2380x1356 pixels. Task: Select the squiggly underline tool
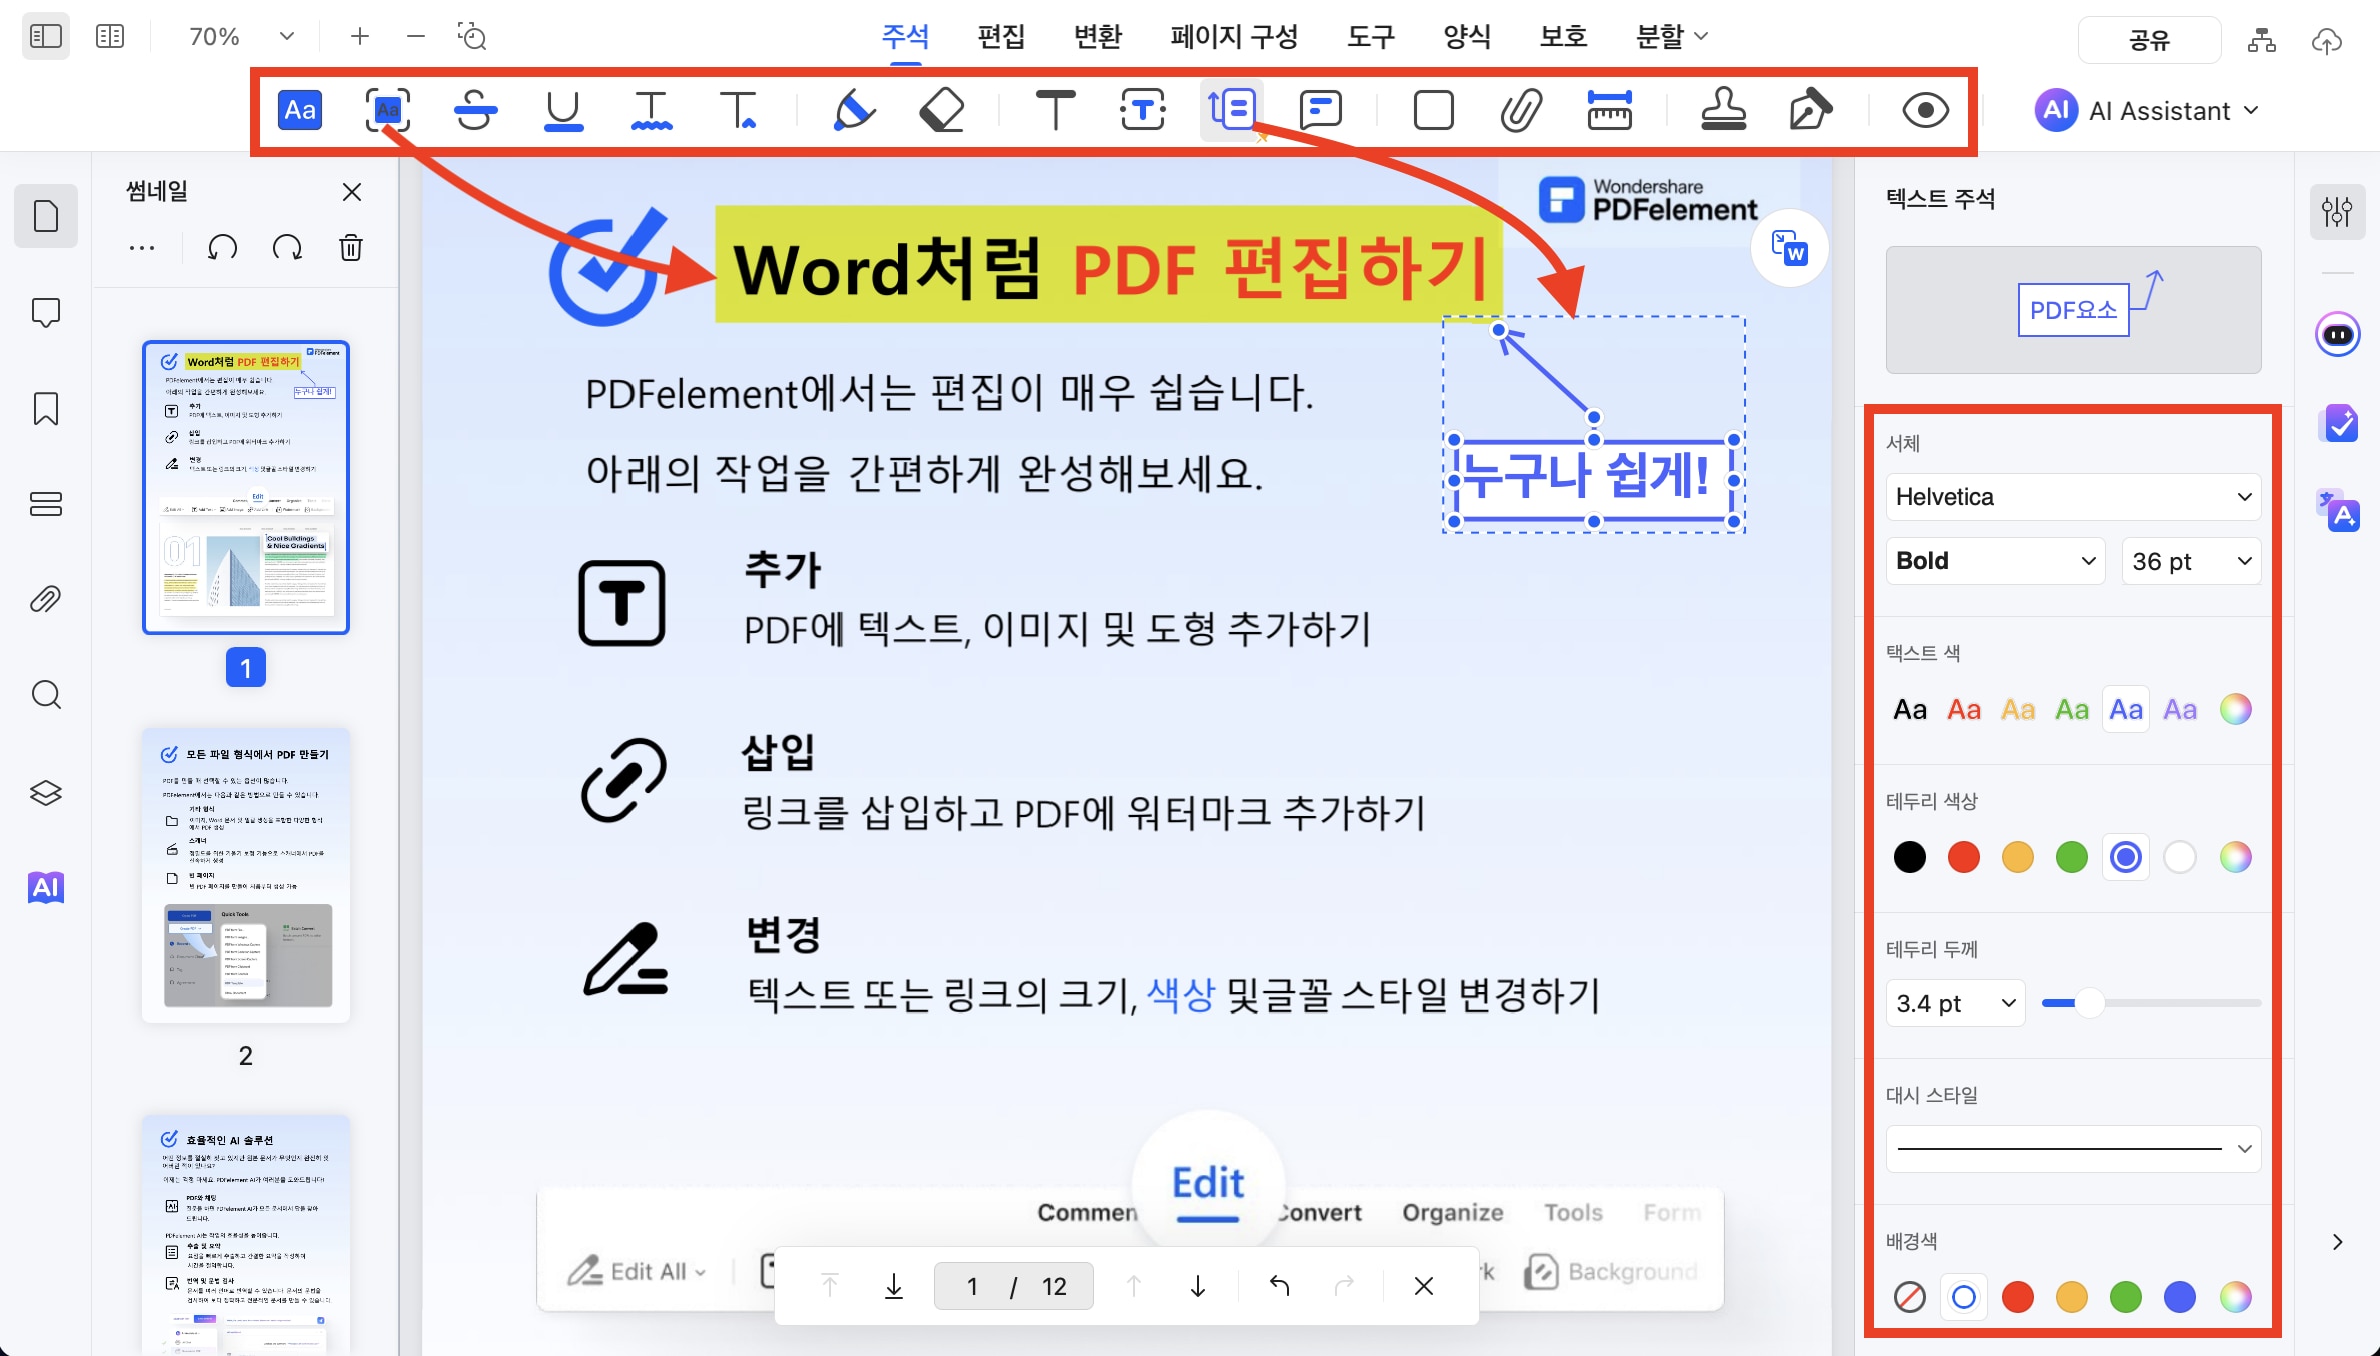pyautogui.click(x=651, y=110)
